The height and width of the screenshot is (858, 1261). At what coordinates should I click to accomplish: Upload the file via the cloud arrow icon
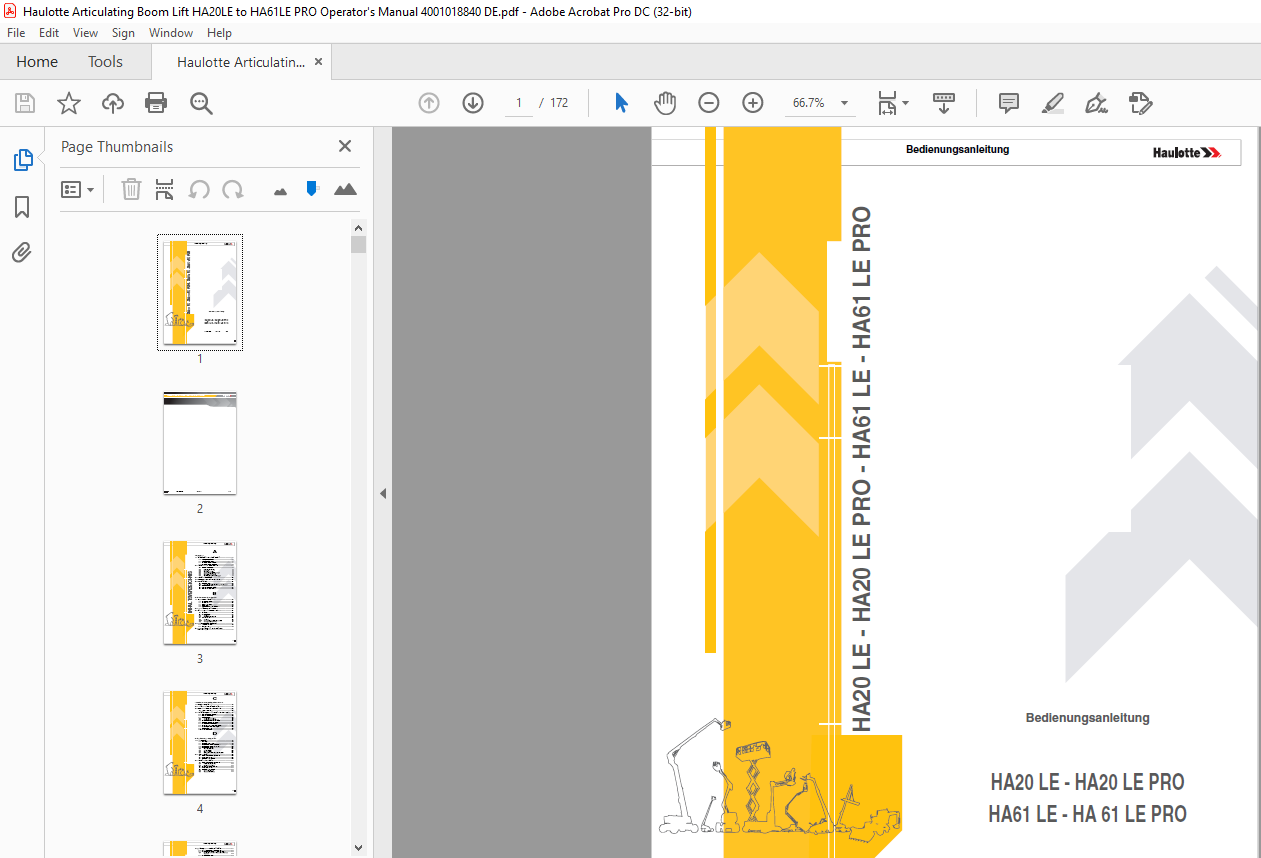click(x=113, y=103)
